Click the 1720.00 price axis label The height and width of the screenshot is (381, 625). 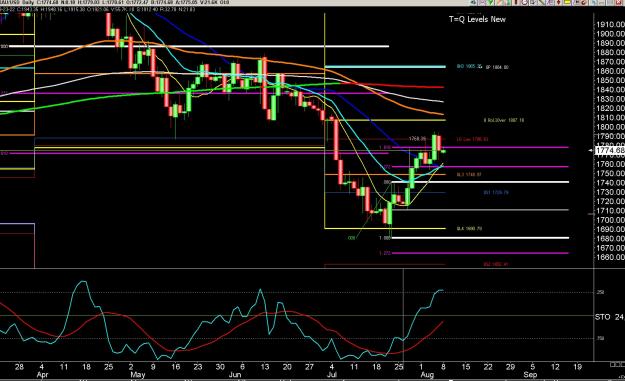pyautogui.click(x=610, y=201)
